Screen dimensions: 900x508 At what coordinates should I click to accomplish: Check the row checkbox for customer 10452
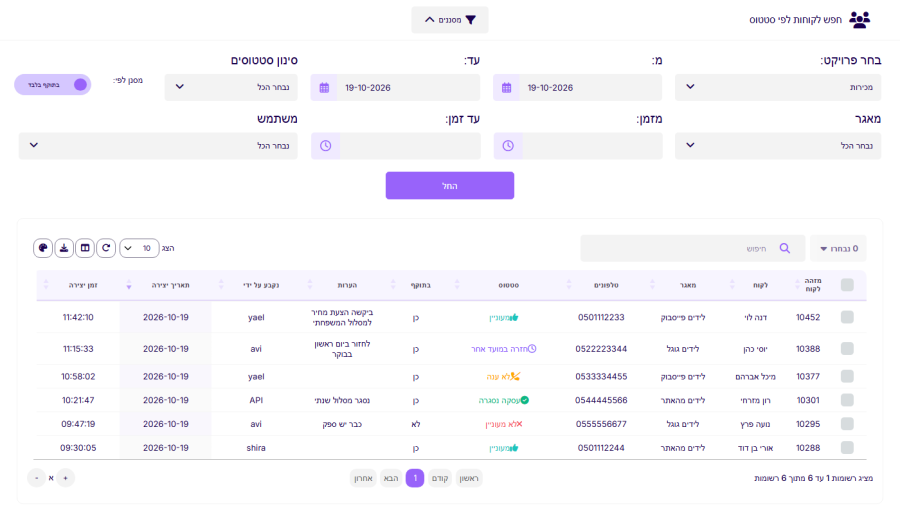coord(847,317)
